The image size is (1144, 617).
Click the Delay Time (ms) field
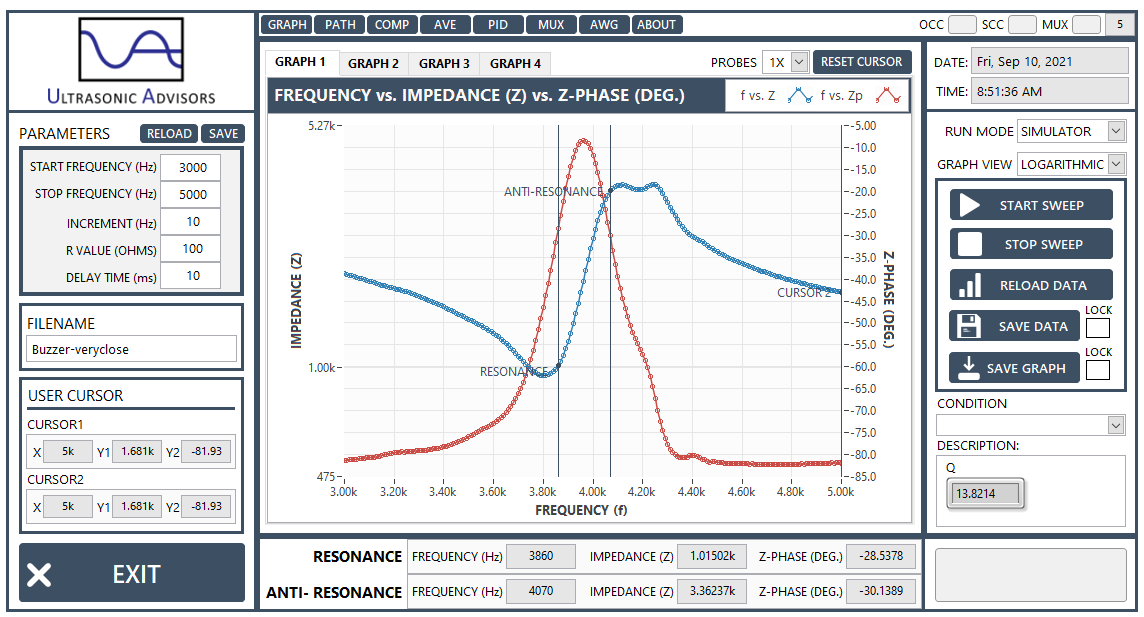[190, 276]
